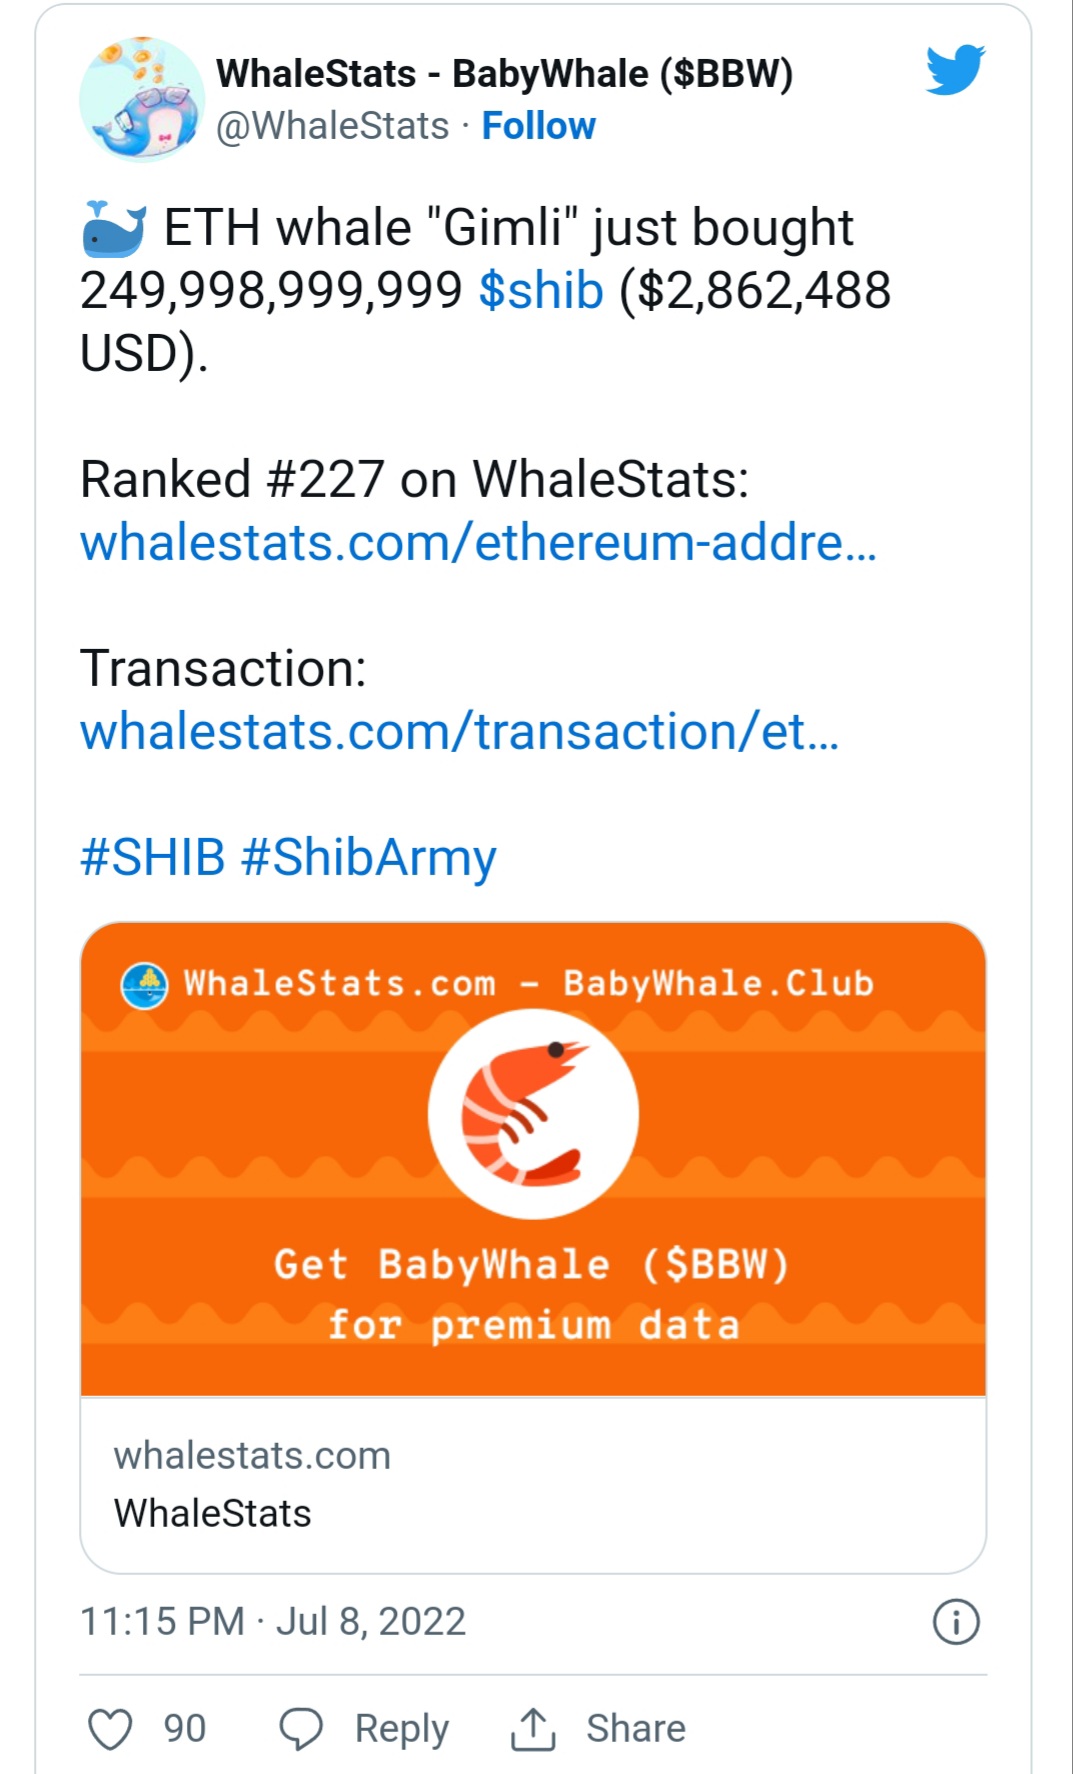1073x1774 pixels.
Task: Click the small WhaleStats badge in banner
Action: (145, 985)
